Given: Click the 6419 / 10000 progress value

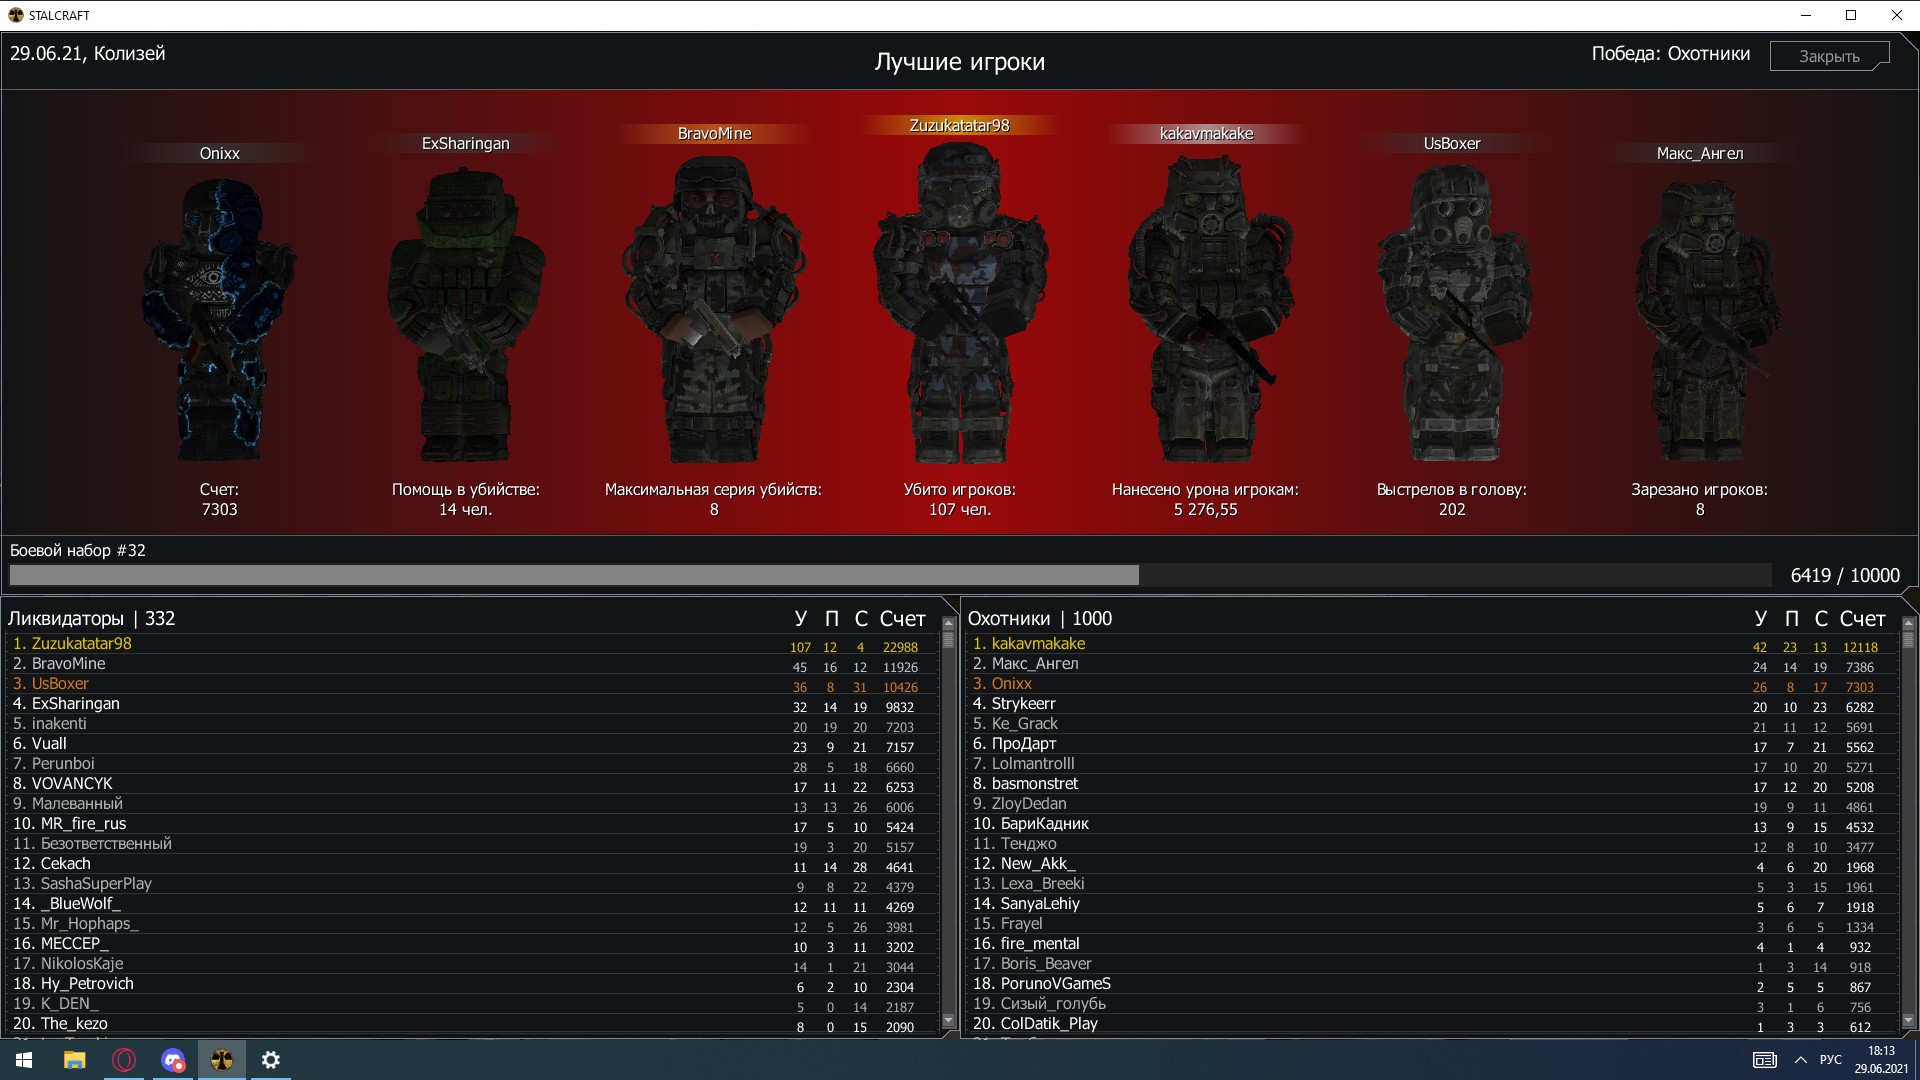Looking at the screenshot, I should [x=1845, y=575].
